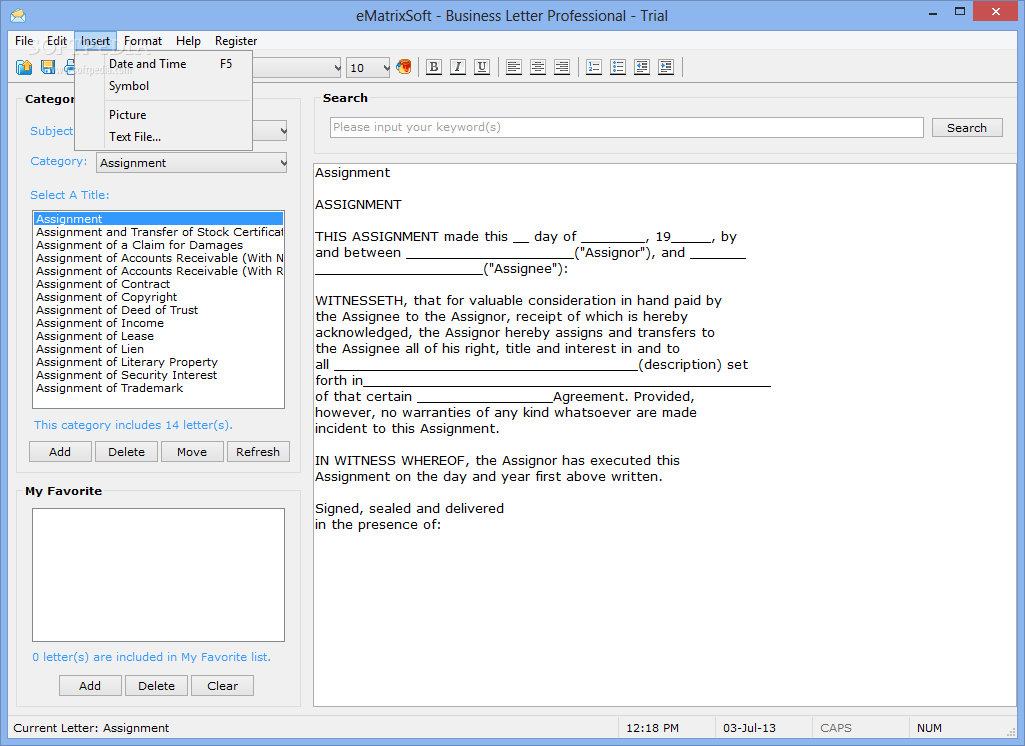
Task: Select 'Assignment of Income' title
Action: [x=159, y=323]
